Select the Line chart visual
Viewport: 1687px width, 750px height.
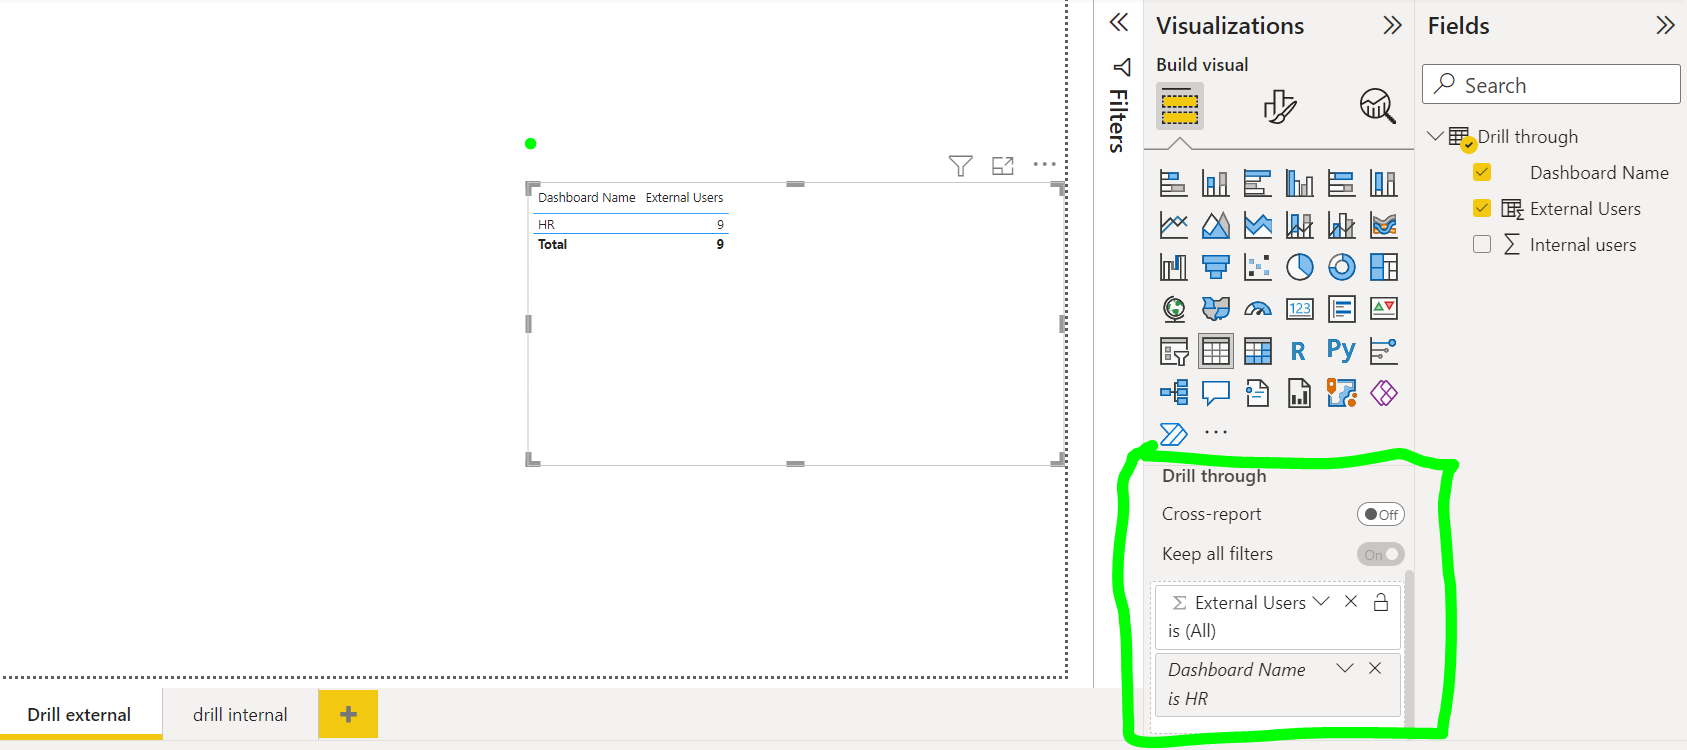point(1174,225)
